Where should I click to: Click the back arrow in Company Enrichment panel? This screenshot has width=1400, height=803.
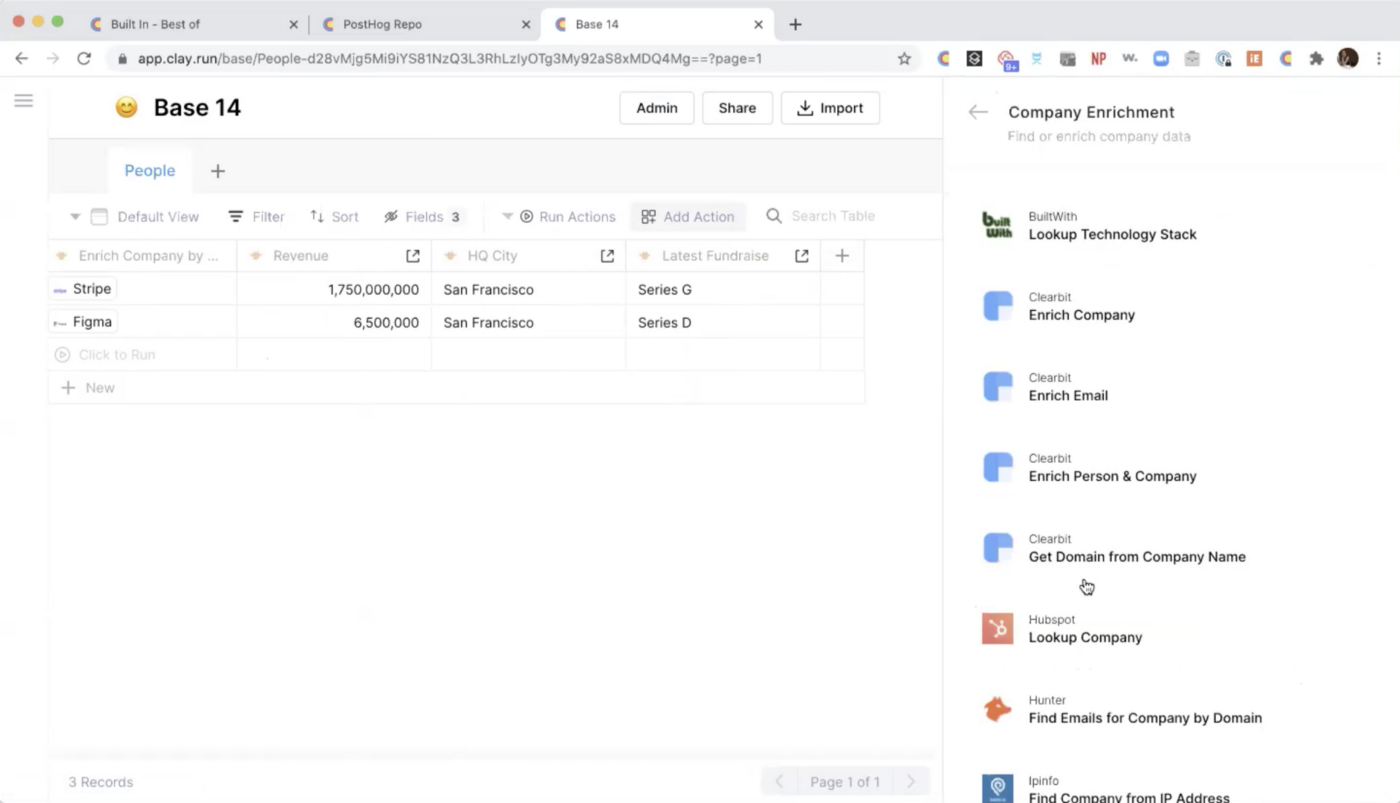pyautogui.click(x=978, y=112)
